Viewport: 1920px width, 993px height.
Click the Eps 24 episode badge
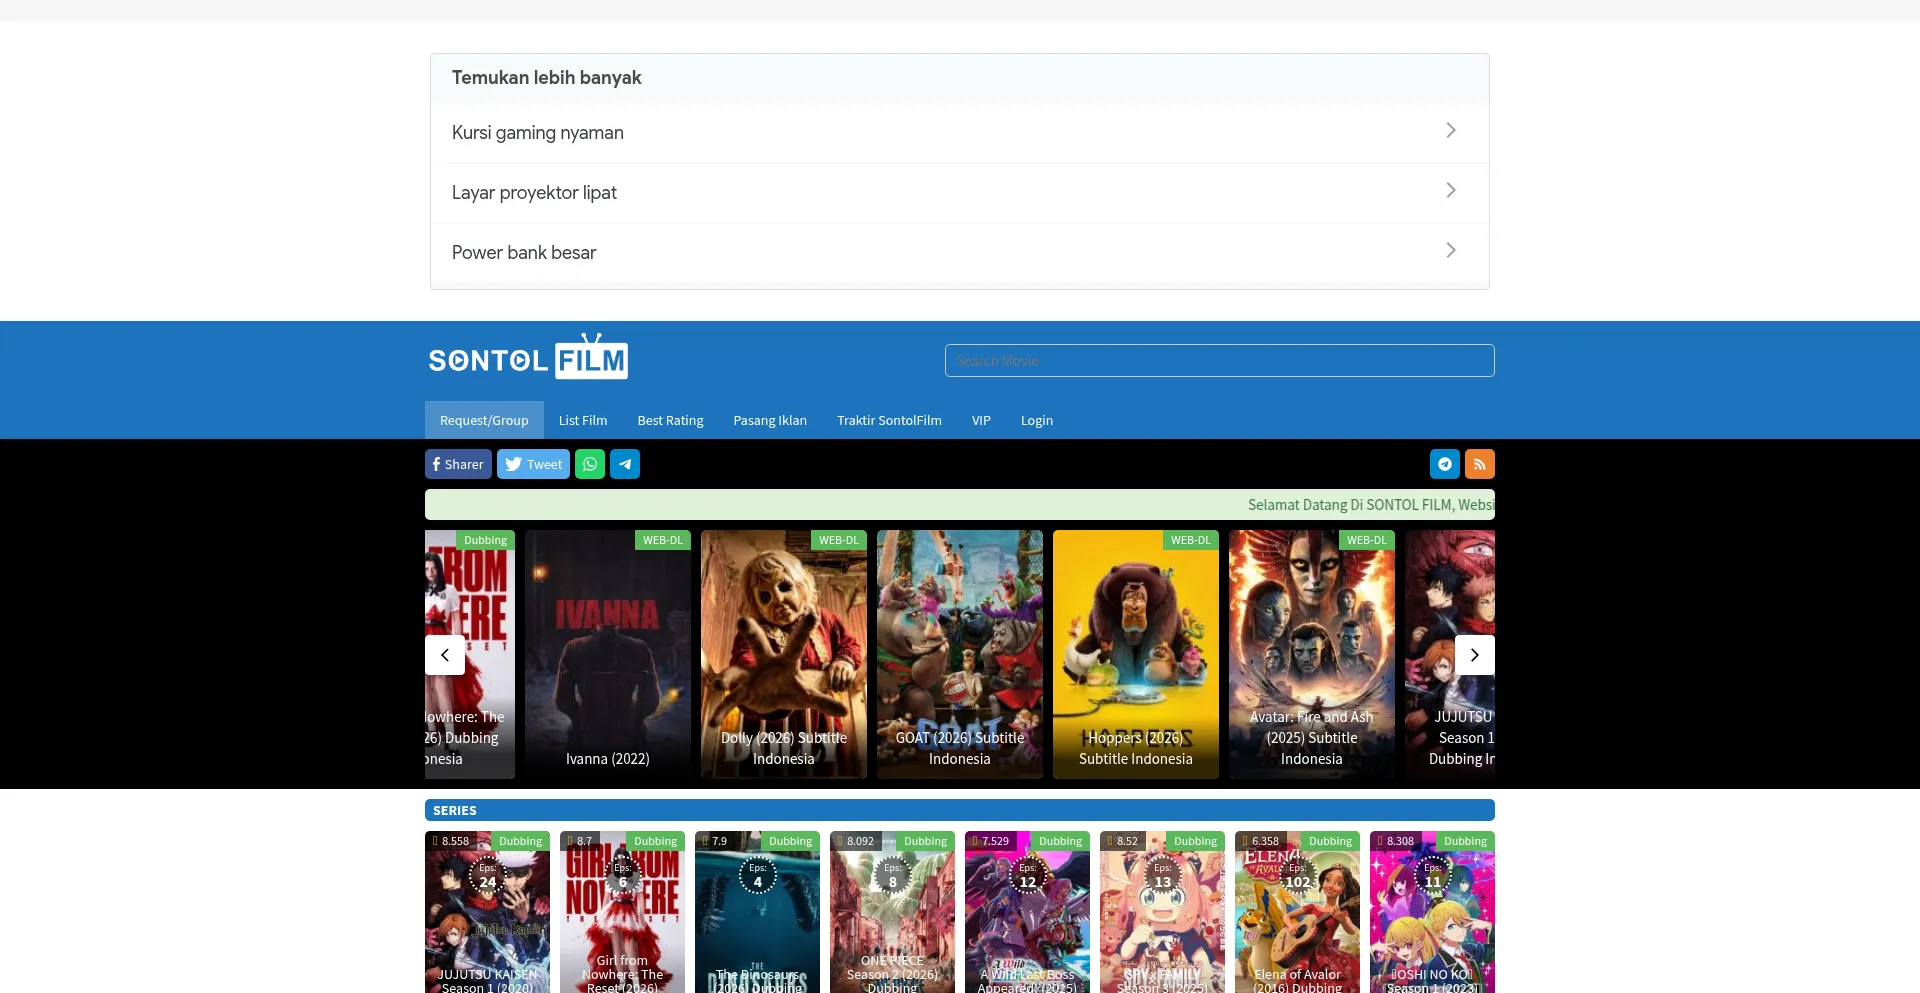(487, 876)
